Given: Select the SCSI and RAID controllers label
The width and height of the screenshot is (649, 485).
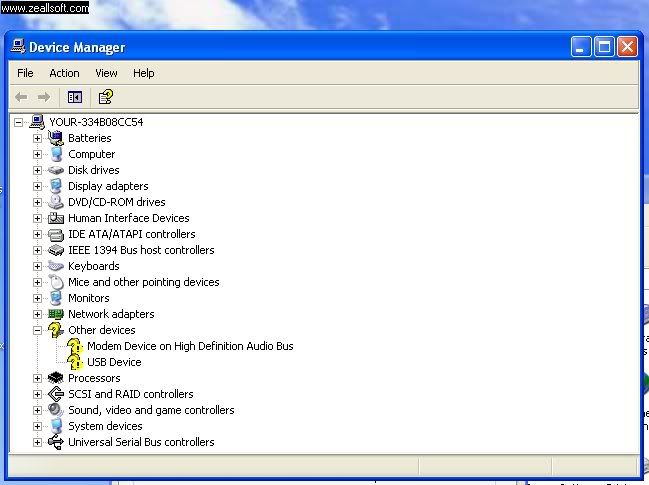Looking at the screenshot, I should tap(130, 394).
